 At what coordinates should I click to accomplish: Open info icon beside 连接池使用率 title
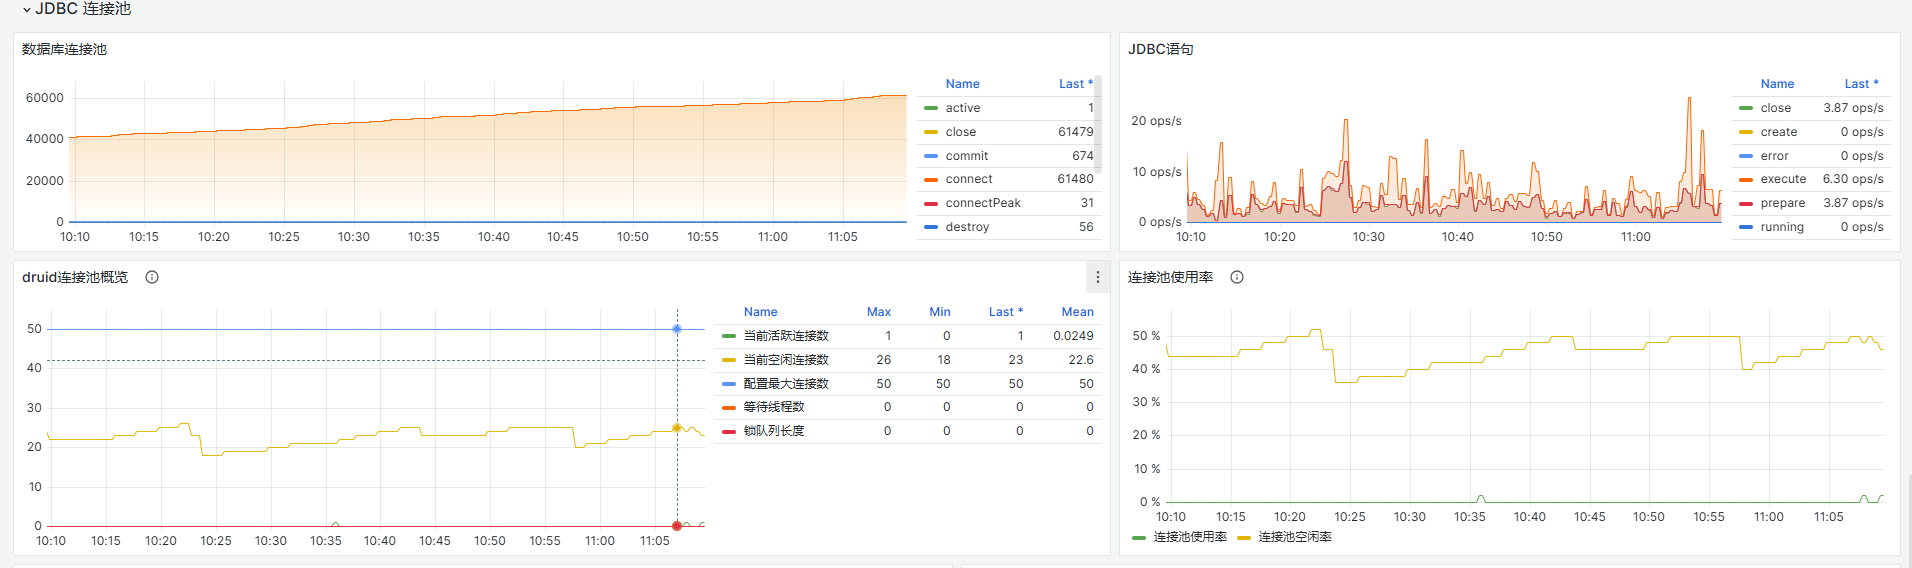coord(1237,277)
